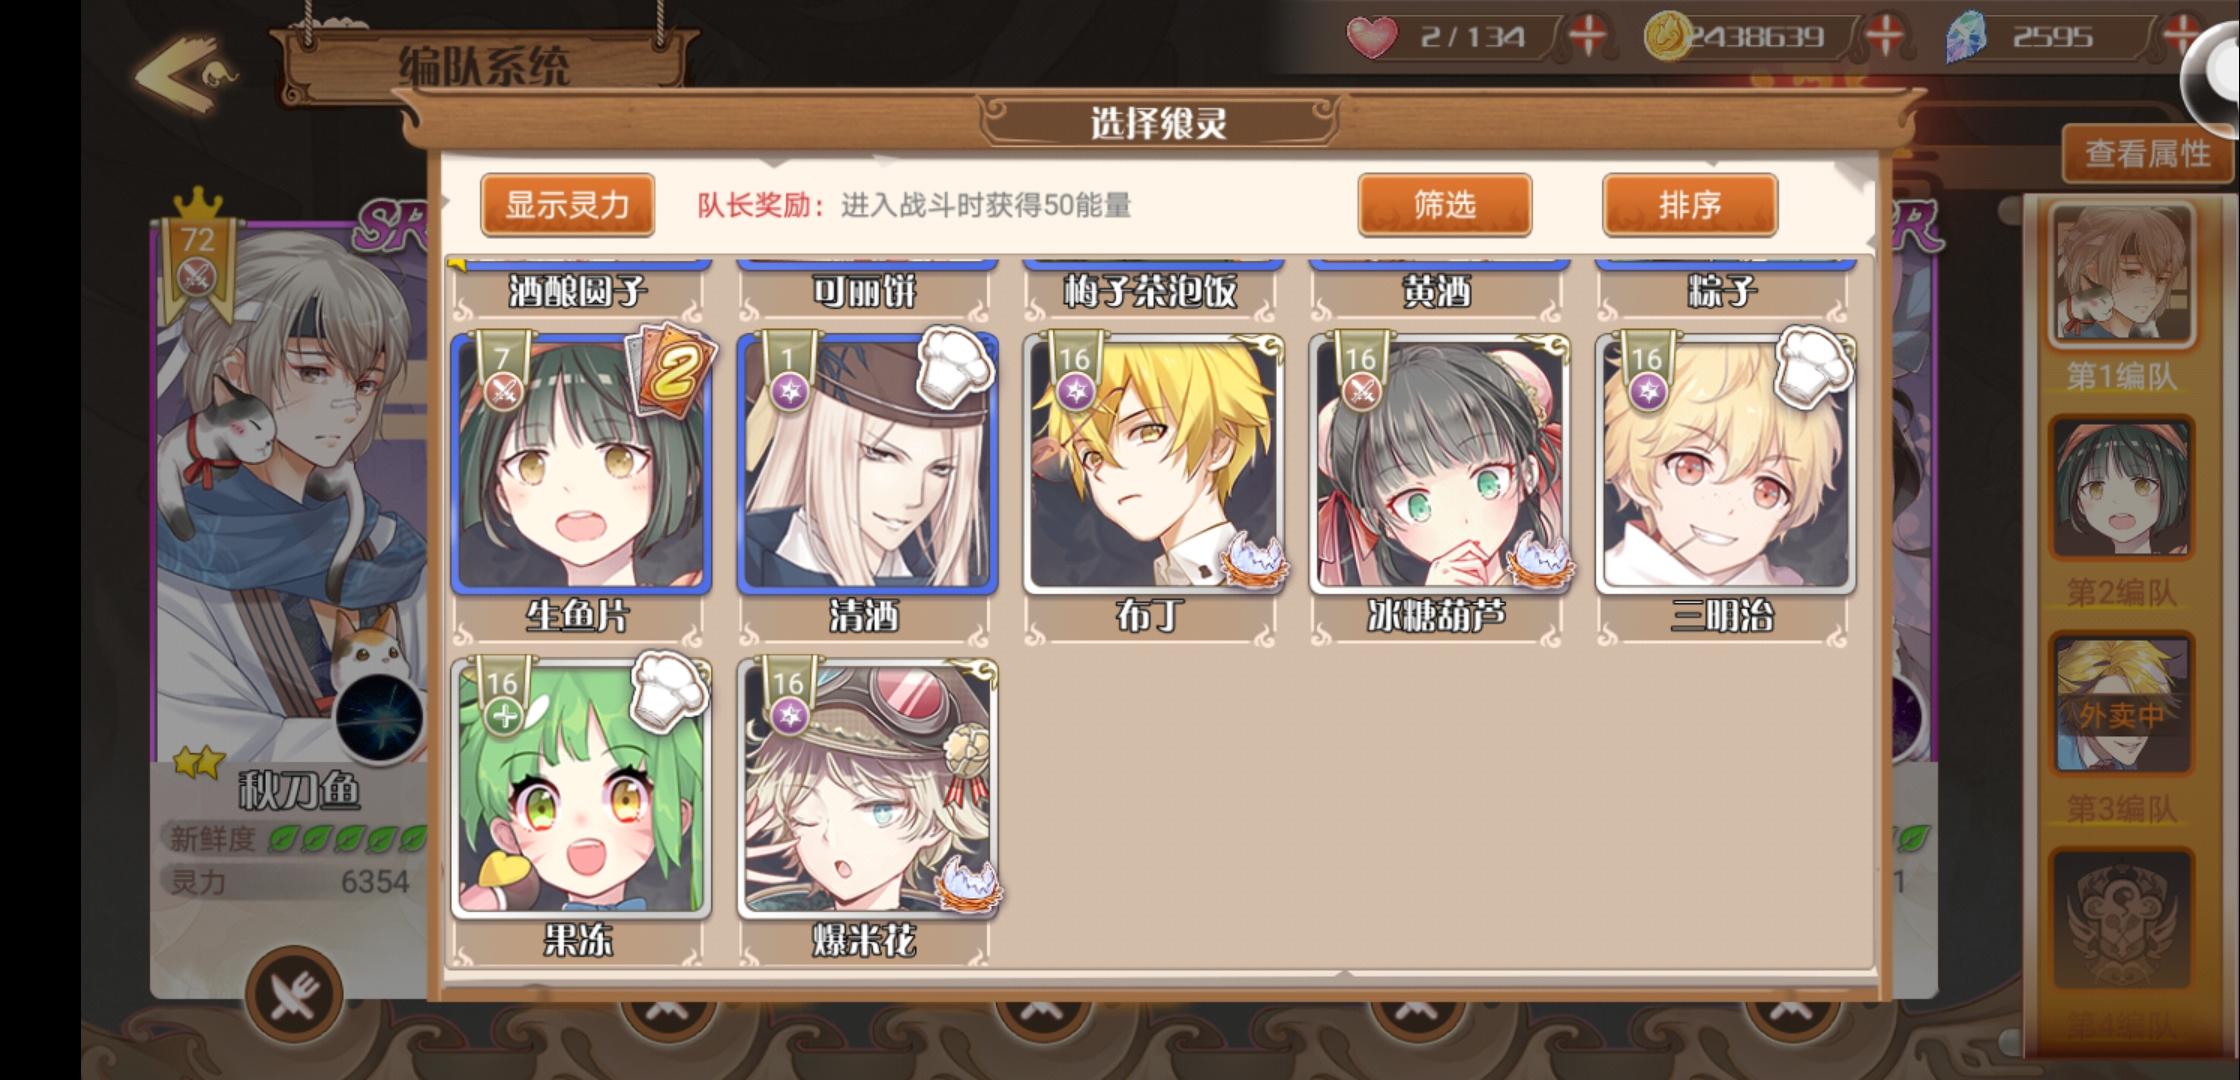Toggle 显示灵力 display button
The height and width of the screenshot is (1080, 2240).
tap(567, 205)
